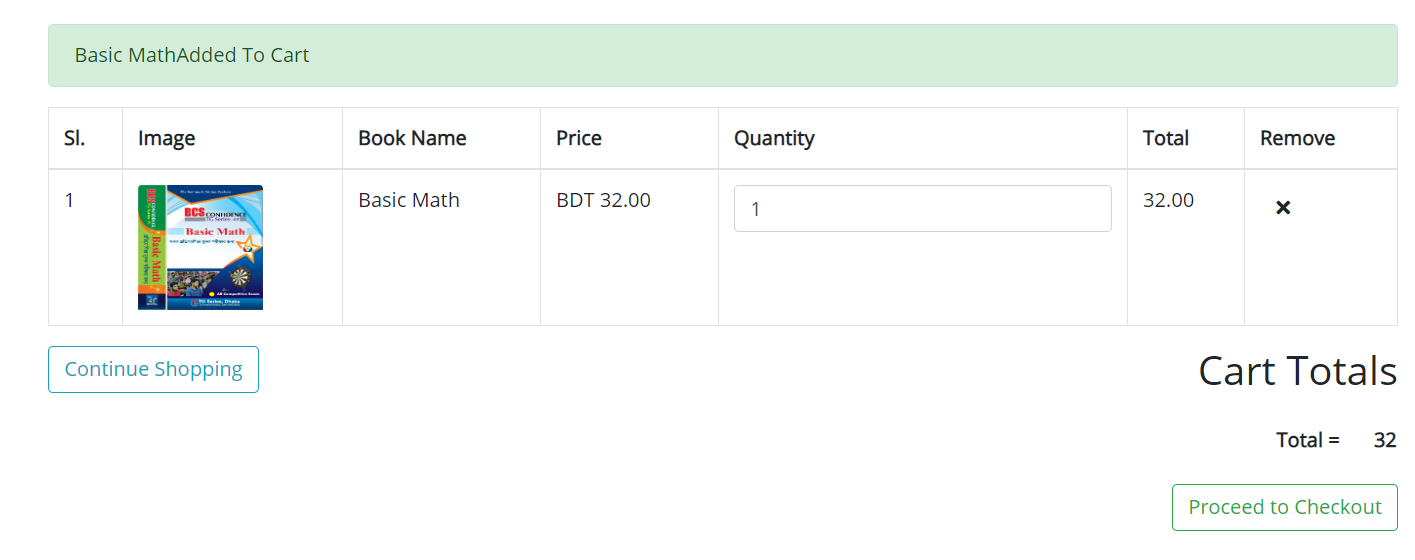Focus the quantity input field

click(922, 208)
